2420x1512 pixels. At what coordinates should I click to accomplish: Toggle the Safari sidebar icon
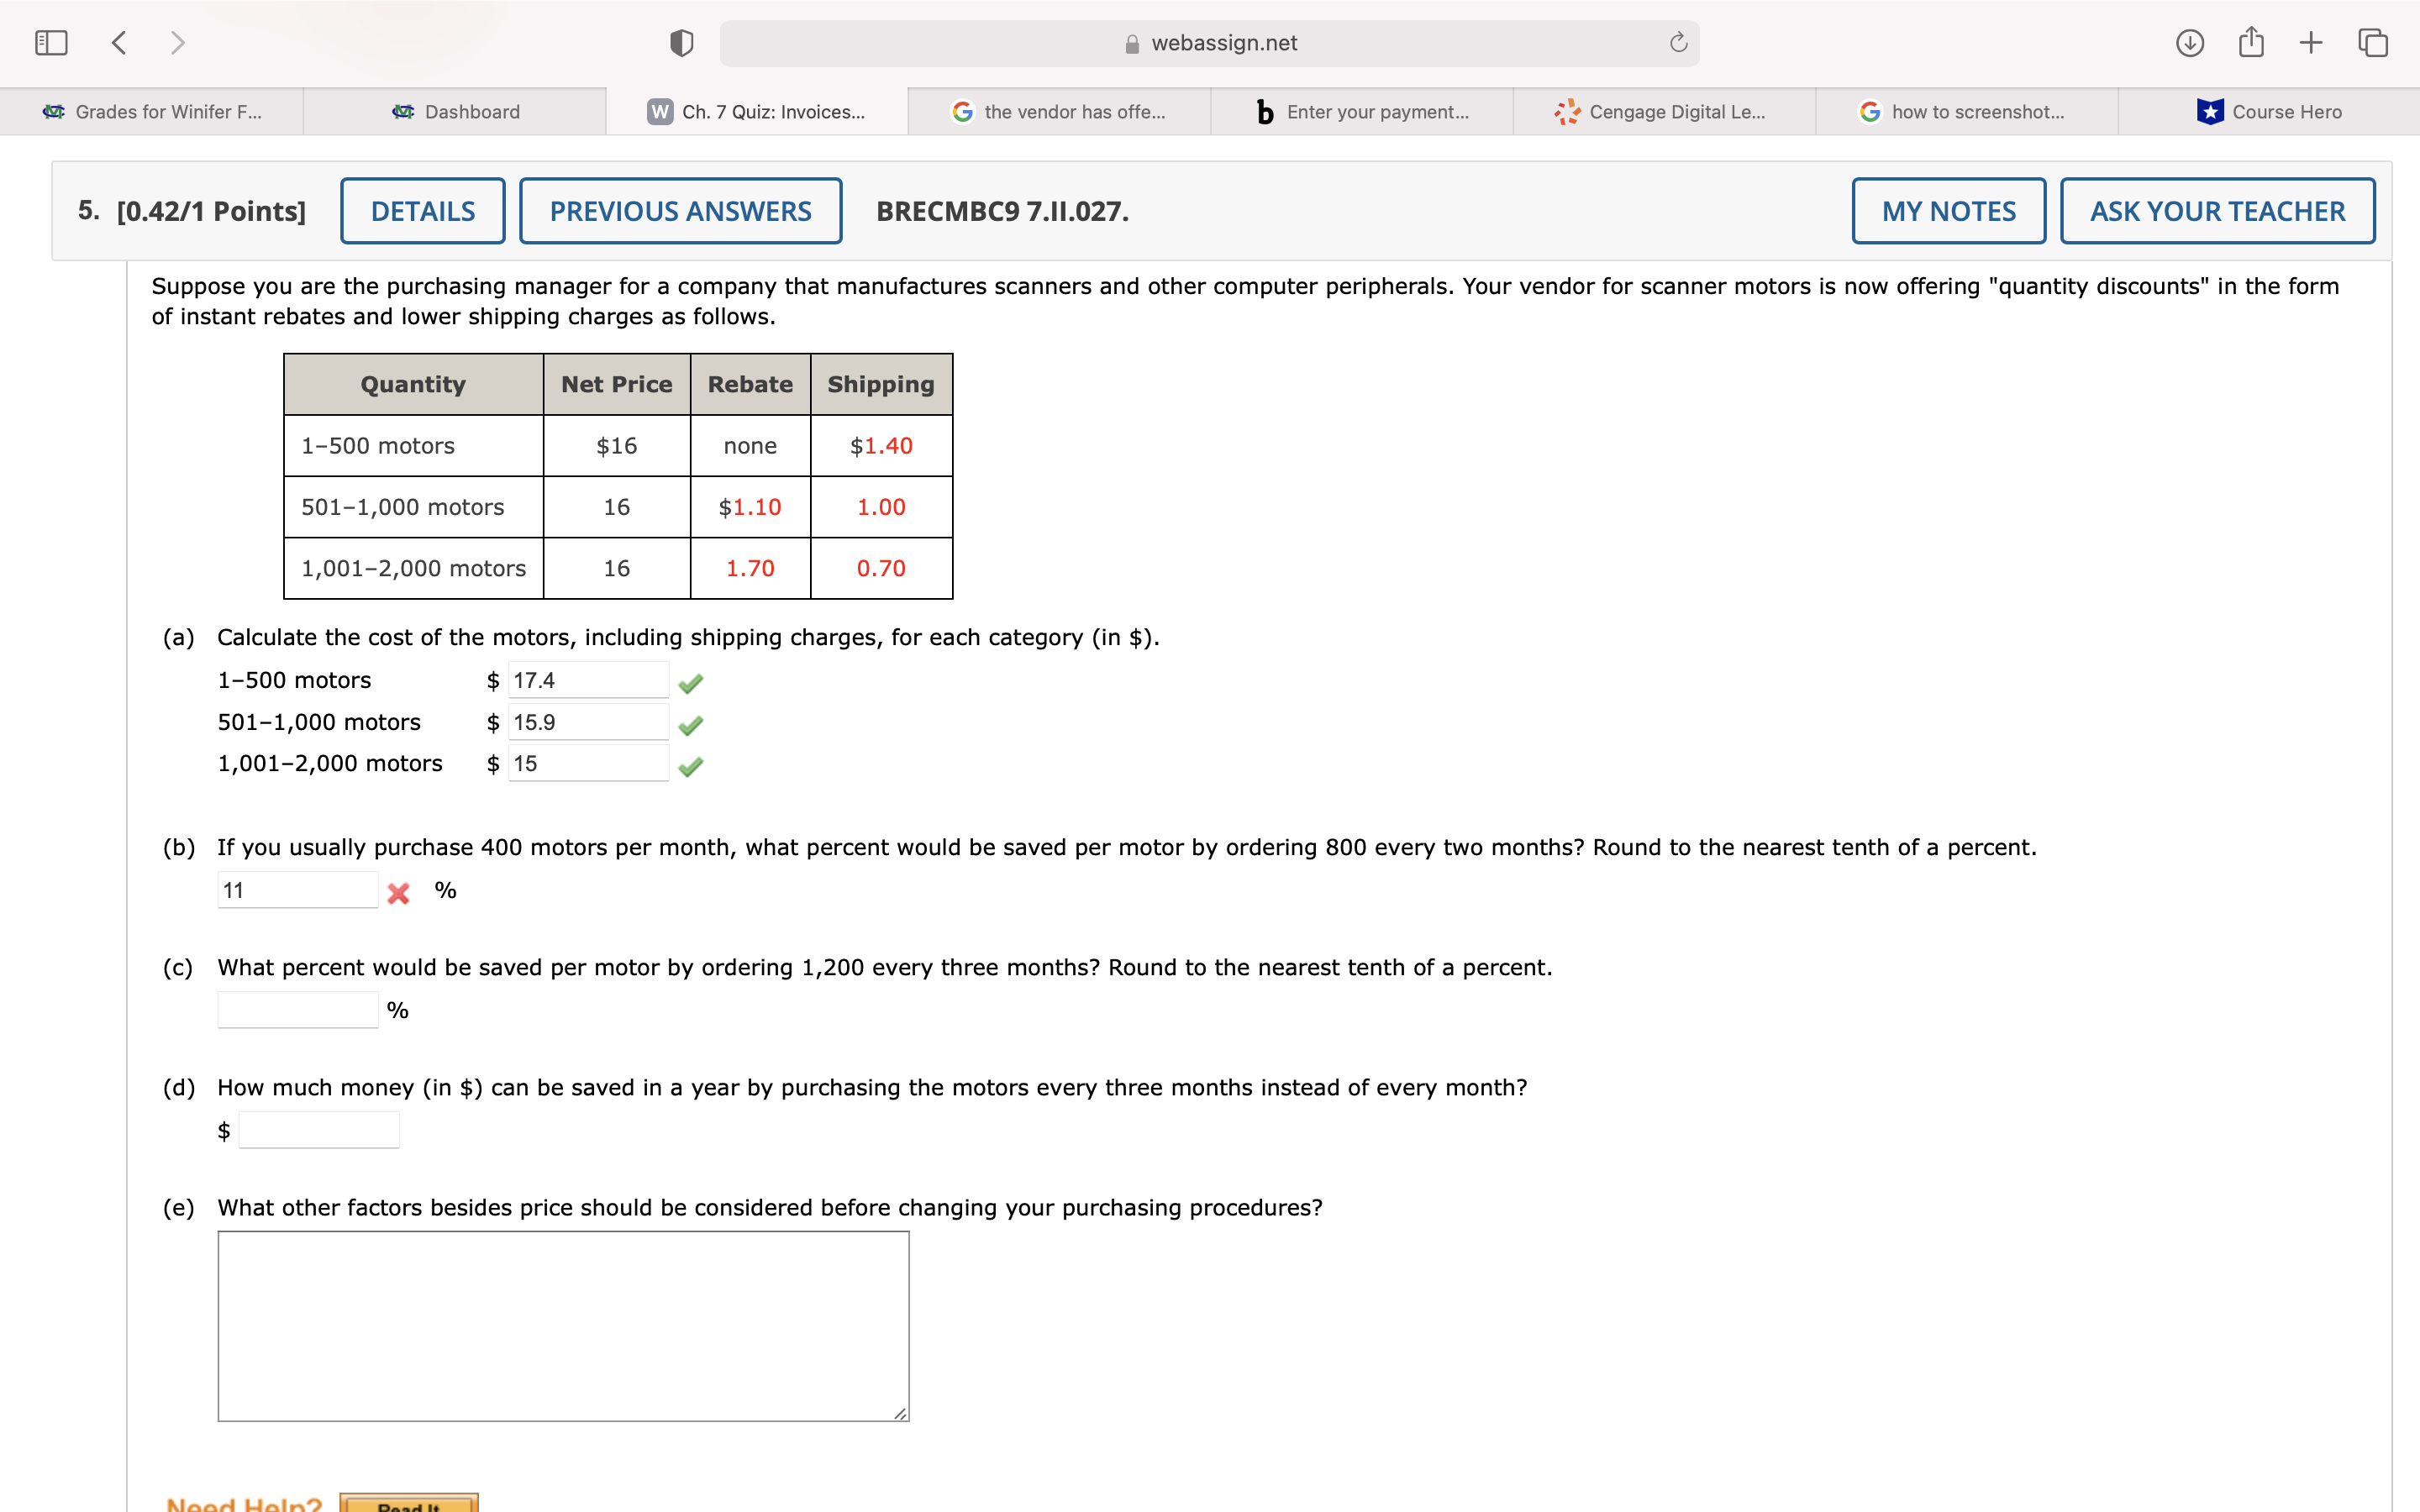tap(51, 43)
